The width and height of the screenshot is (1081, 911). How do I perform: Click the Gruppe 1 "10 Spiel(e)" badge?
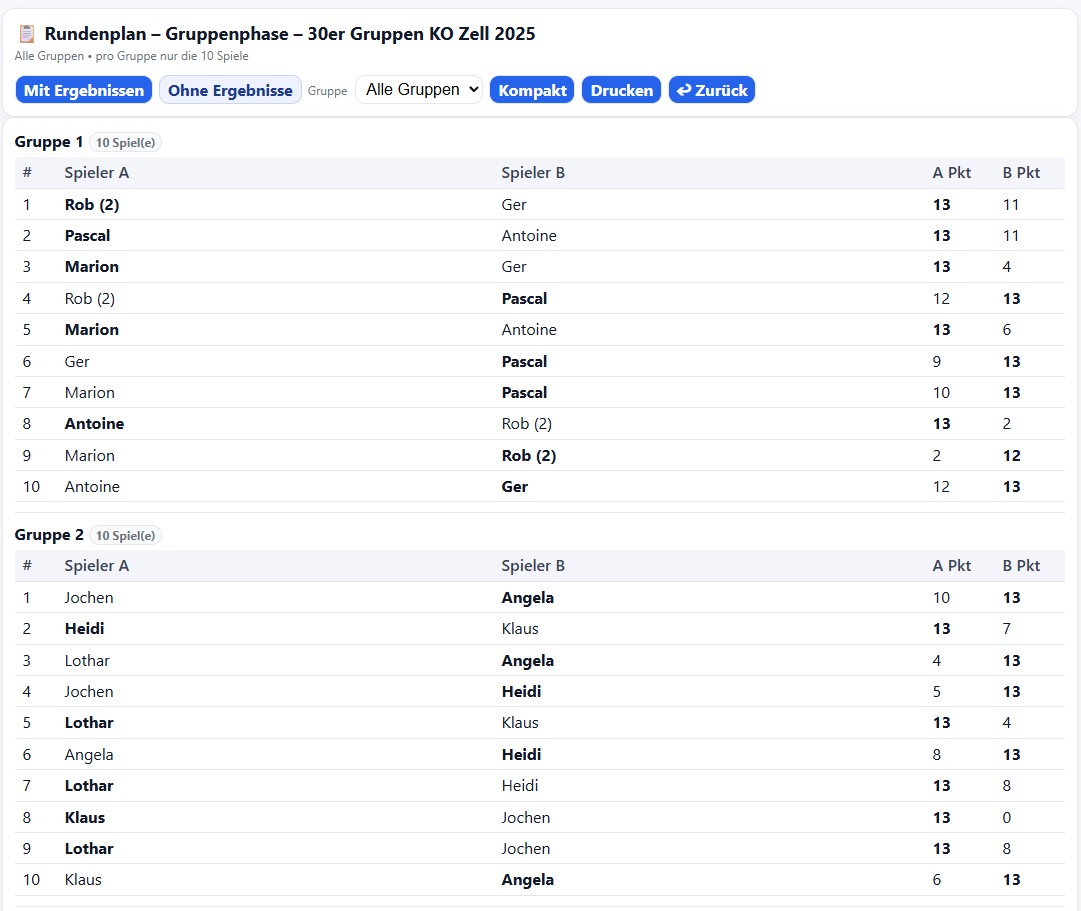point(125,143)
